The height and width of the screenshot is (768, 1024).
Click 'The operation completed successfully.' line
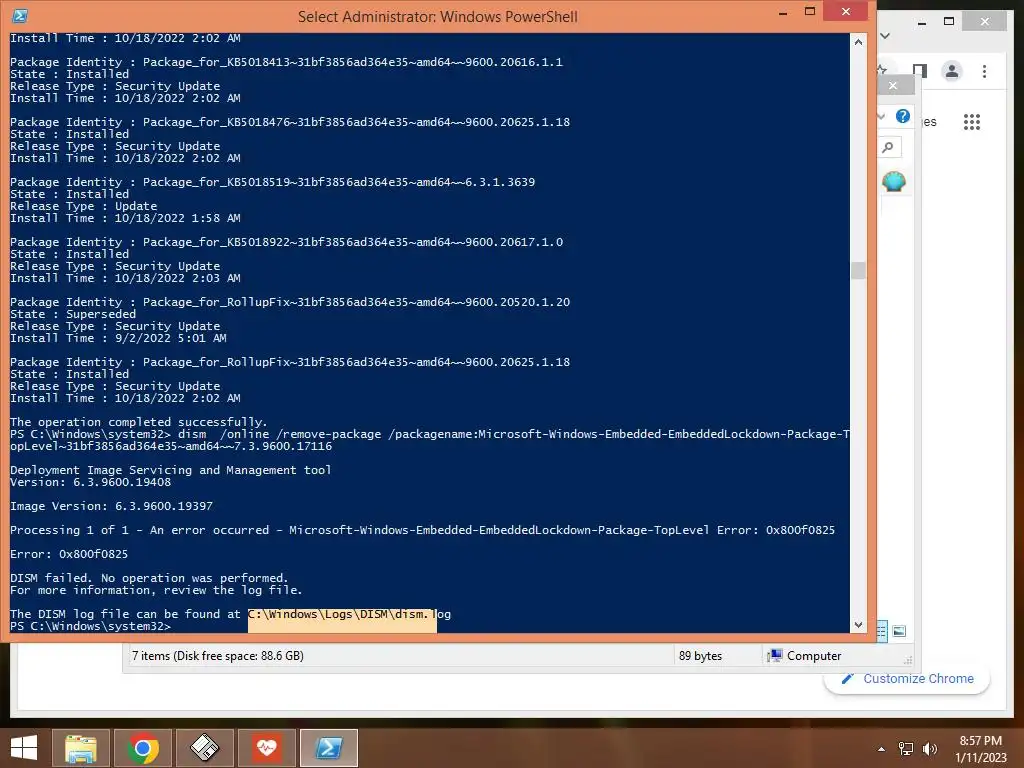[138, 422]
